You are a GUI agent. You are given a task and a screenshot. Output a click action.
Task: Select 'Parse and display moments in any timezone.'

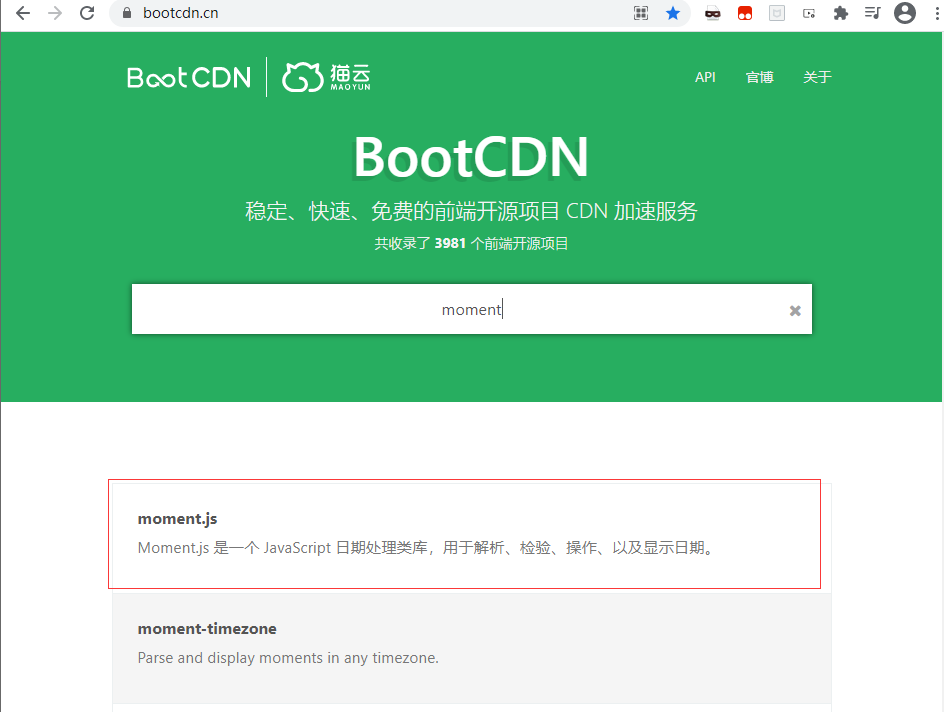pos(288,658)
